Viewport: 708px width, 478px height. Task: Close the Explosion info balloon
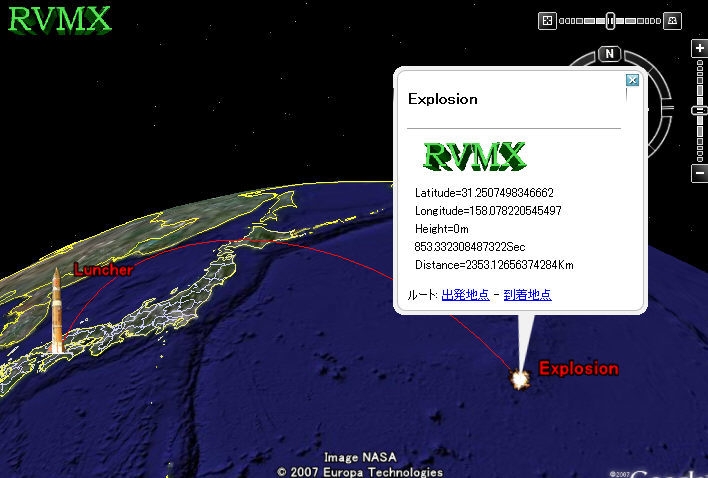632,81
